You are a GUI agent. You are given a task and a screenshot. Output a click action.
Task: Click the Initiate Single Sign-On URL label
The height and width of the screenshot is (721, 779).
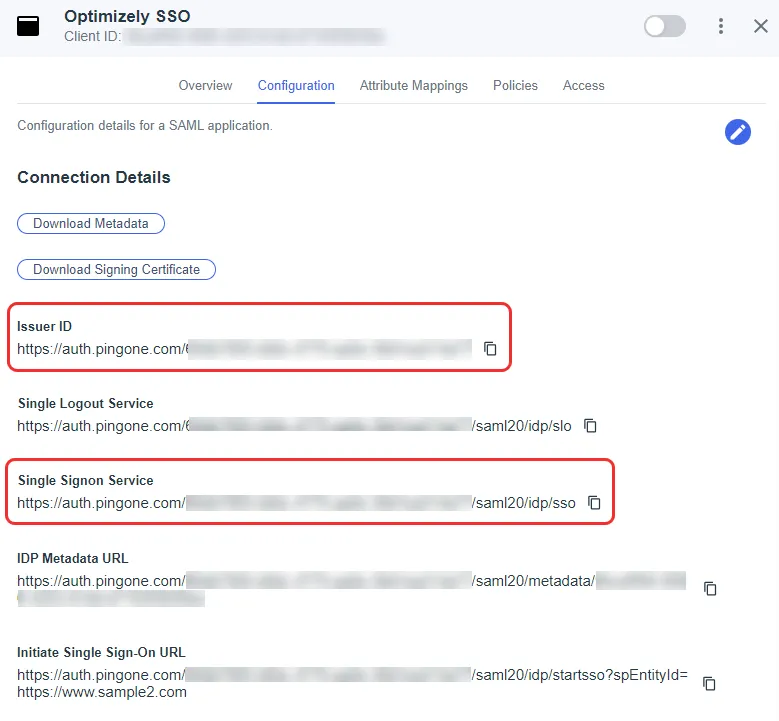[x=101, y=652]
